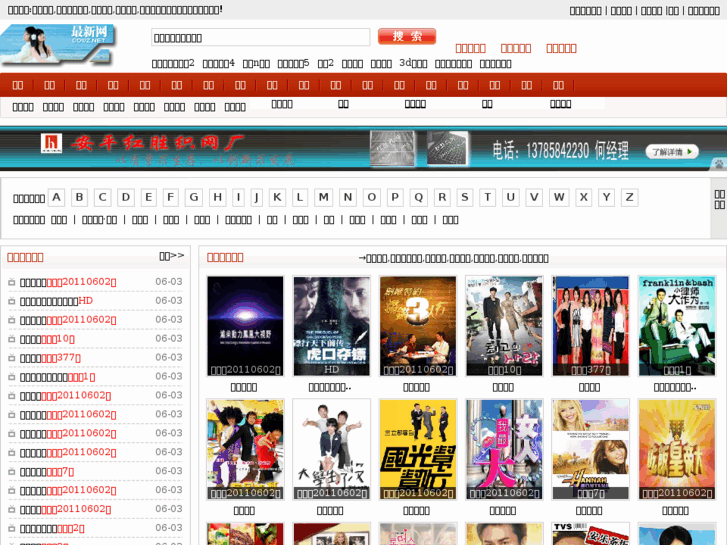
Task: Select letter B in the alphabet index
Action: 79,198
